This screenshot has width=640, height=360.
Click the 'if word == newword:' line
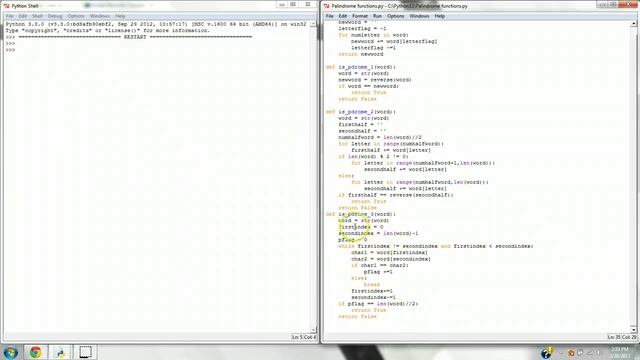coord(369,86)
